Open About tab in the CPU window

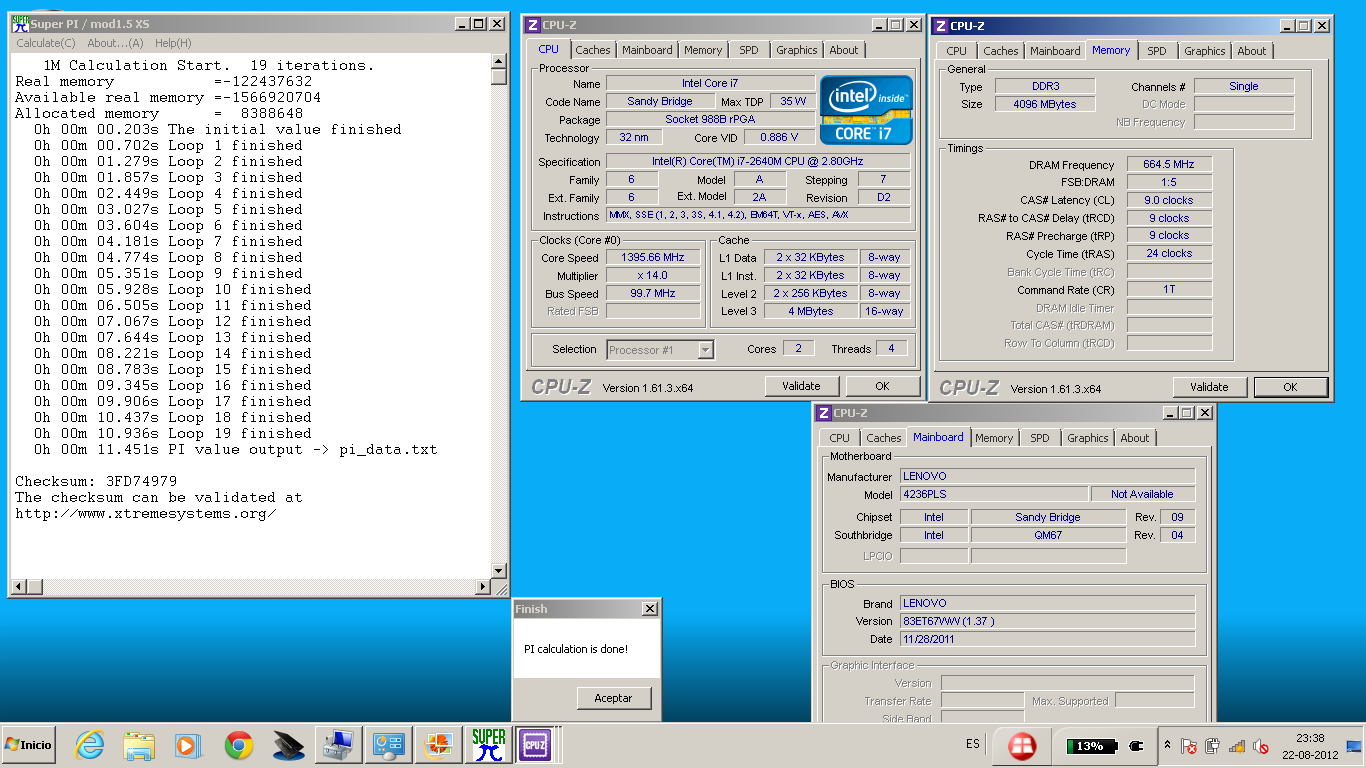tap(844, 50)
